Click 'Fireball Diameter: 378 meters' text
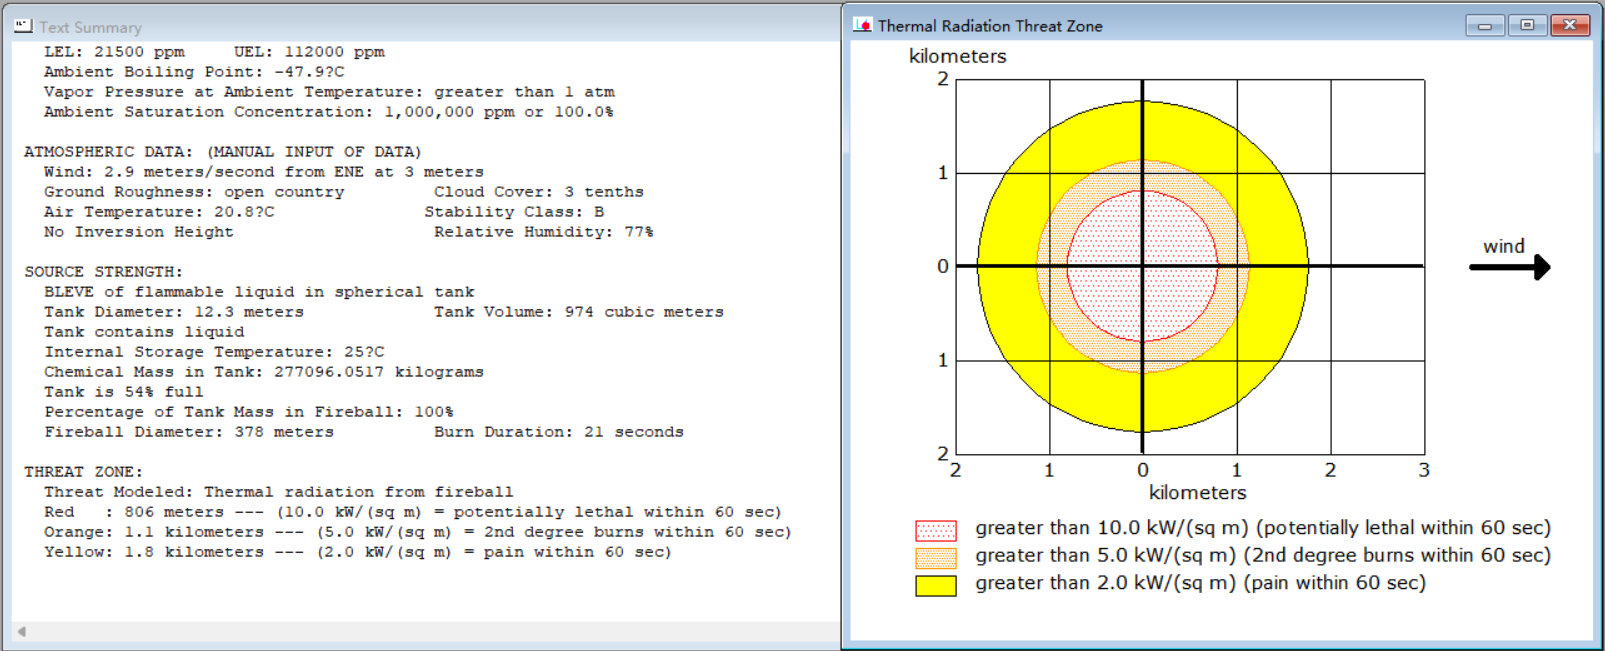This screenshot has height=651, width=1605. point(189,432)
